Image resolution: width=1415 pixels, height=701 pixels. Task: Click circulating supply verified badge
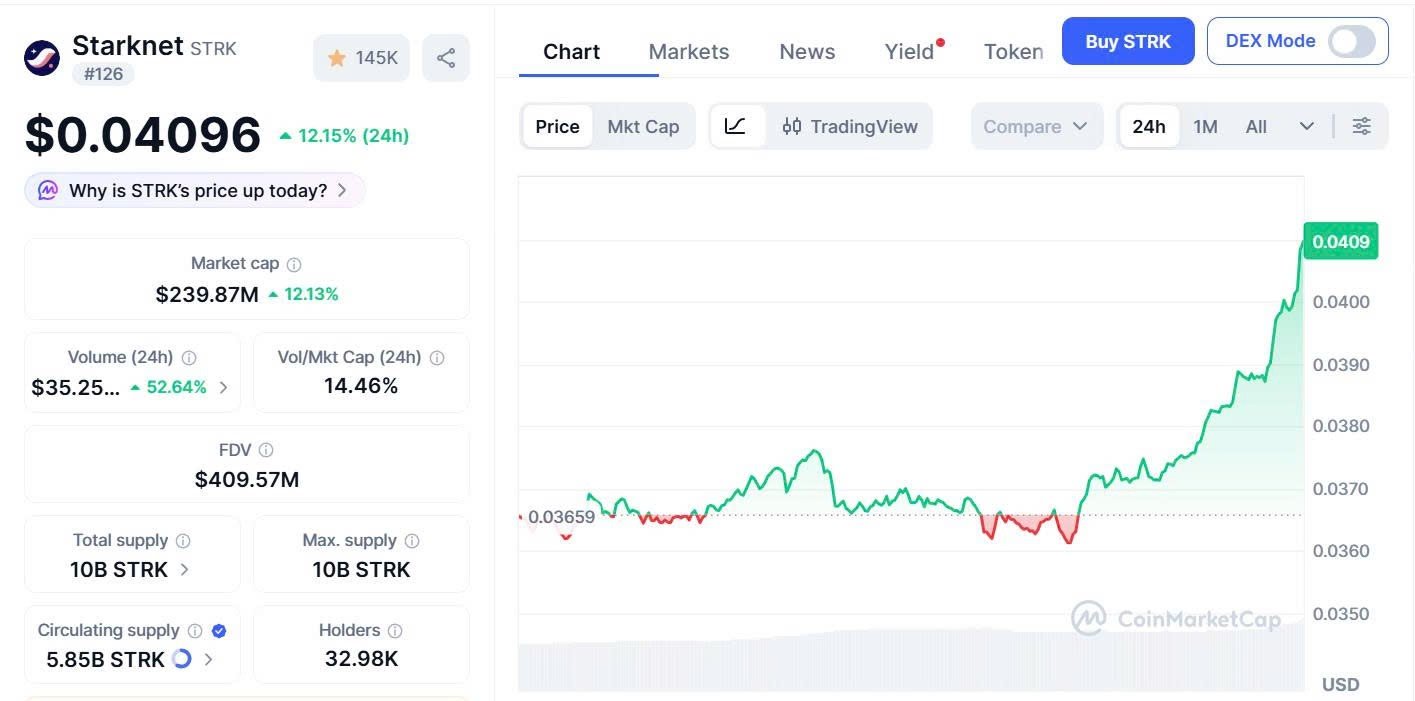[219, 631]
